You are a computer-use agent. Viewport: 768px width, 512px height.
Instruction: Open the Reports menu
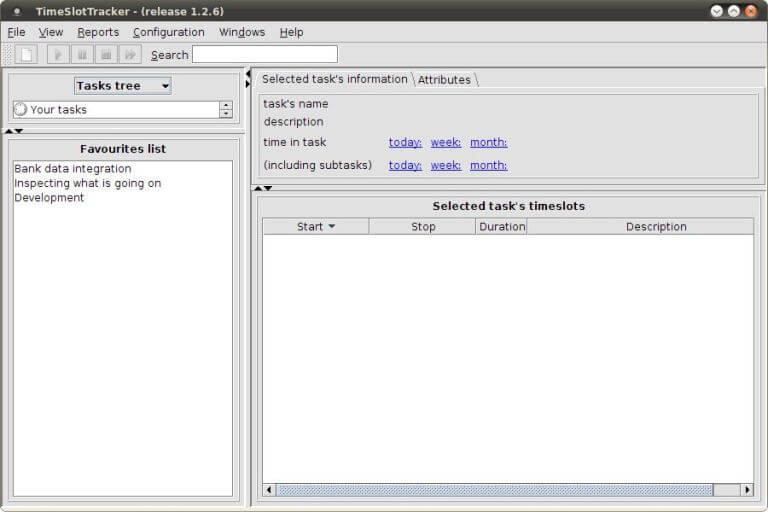pyautogui.click(x=98, y=32)
